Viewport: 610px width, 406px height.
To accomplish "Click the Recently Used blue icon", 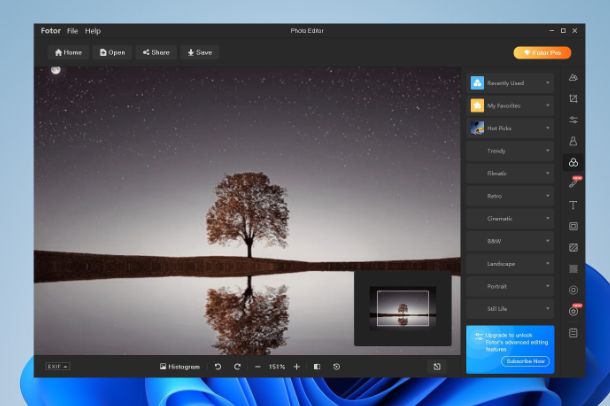I will [477, 83].
